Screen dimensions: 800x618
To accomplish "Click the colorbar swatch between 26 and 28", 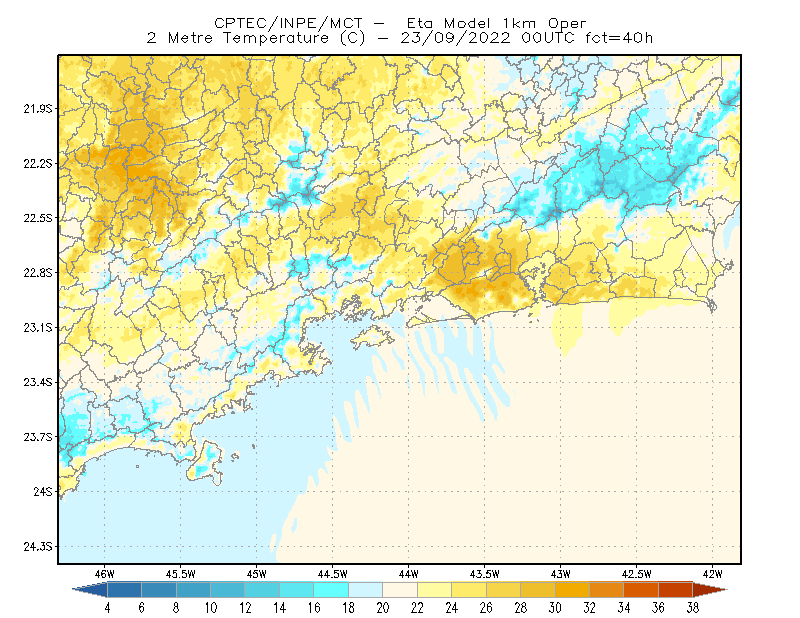I will click(503, 590).
